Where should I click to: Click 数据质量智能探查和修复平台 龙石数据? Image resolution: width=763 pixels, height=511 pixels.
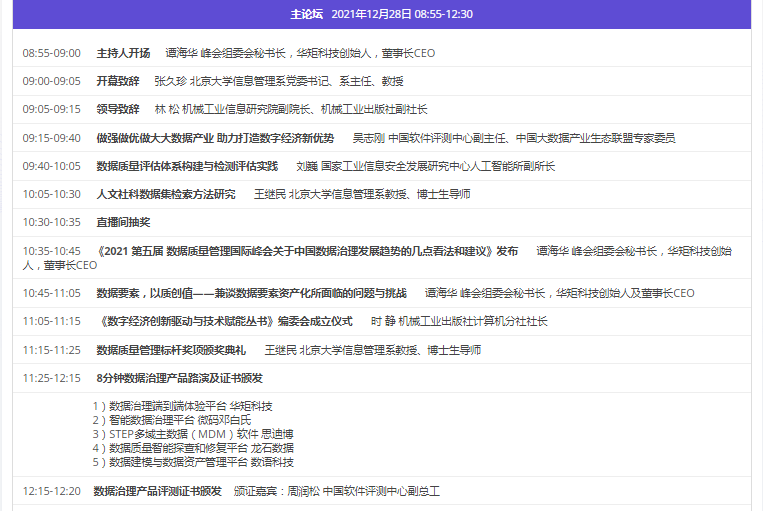coord(192,448)
